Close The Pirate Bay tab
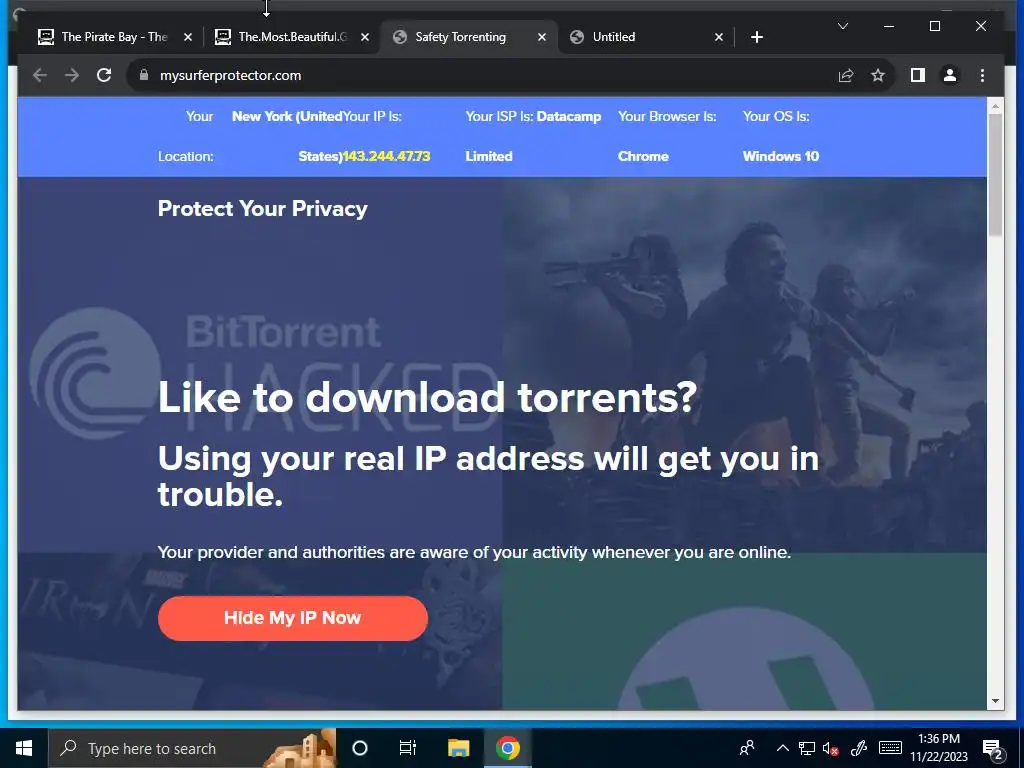Viewport: 1024px width, 768px height. point(188,37)
